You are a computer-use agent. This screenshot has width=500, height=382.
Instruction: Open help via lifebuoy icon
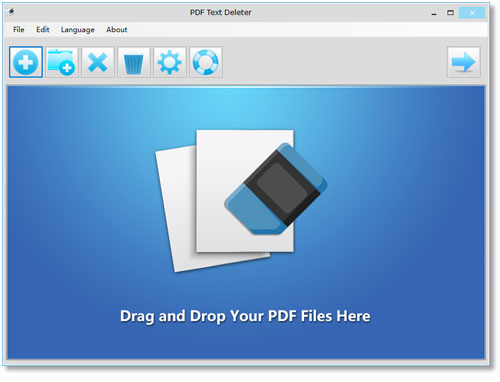click(x=206, y=62)
